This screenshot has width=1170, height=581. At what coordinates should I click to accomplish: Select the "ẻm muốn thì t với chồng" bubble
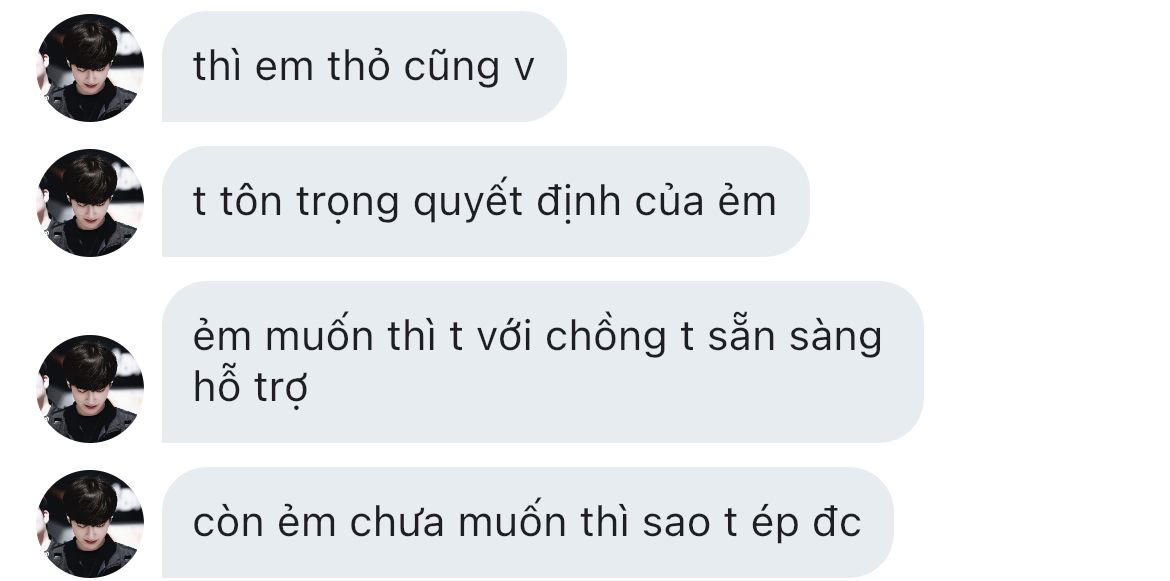(x=542, y=362)
